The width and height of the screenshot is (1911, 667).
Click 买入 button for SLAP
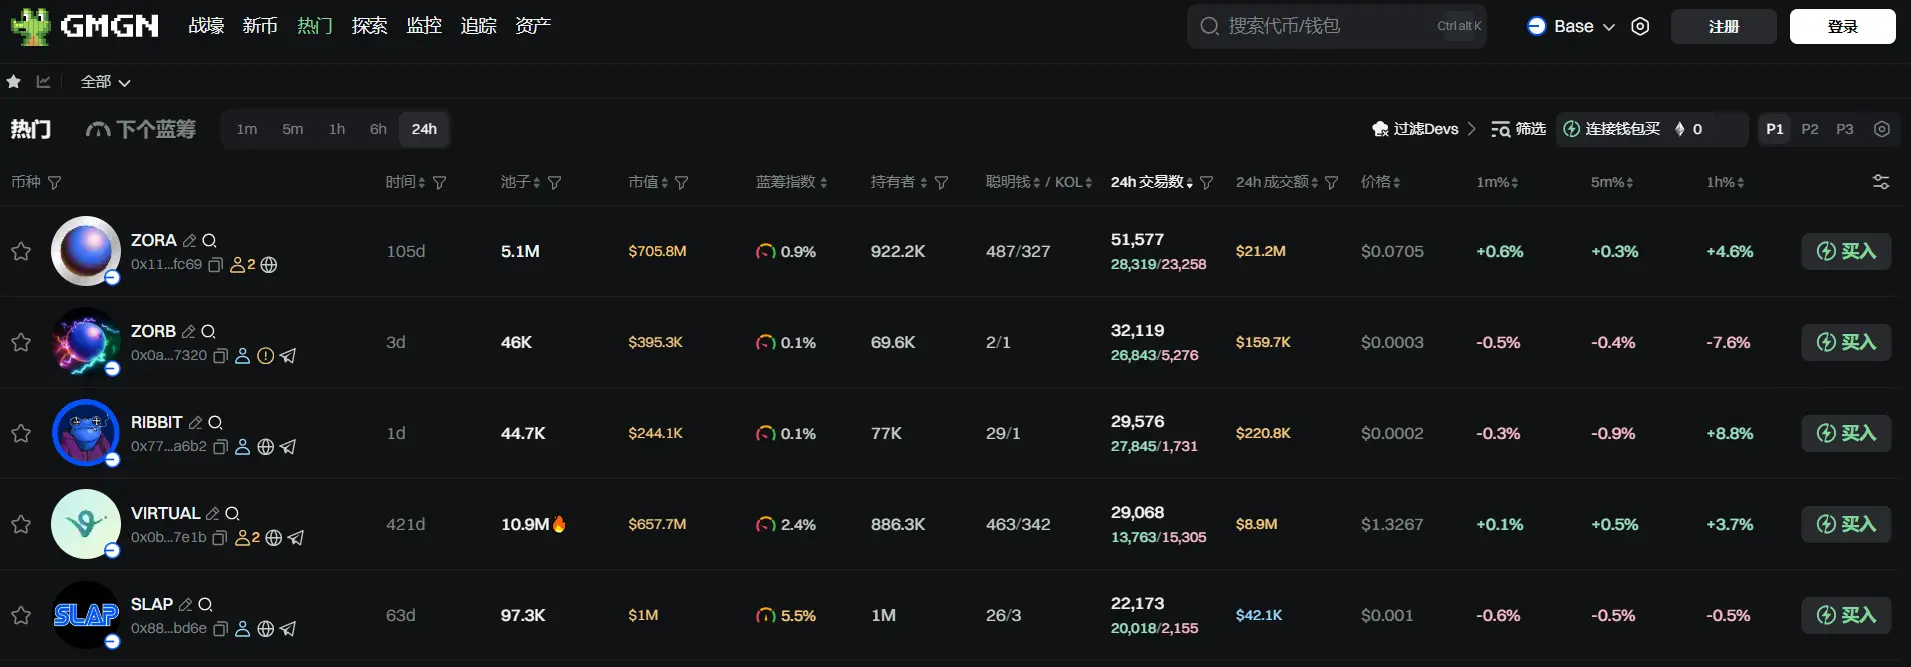click(x=1846, y=615)
